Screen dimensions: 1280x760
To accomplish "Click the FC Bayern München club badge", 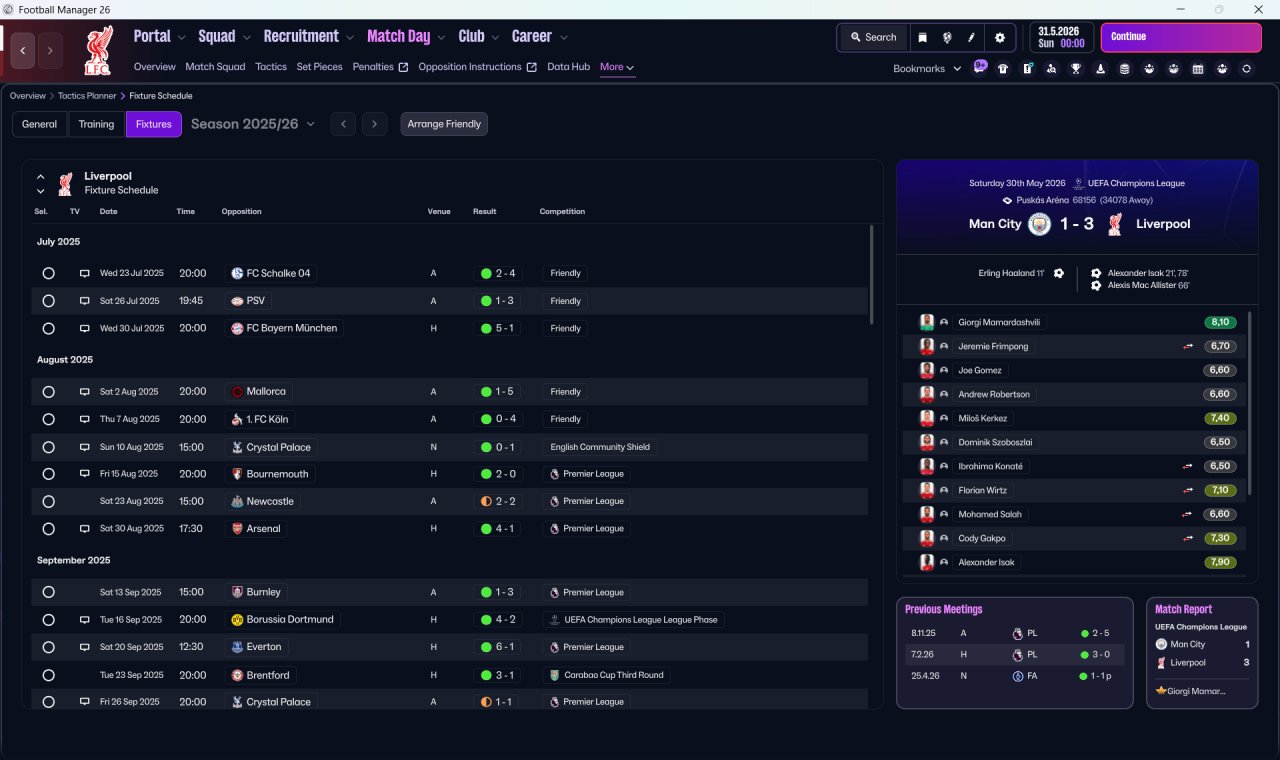I will [237, 328].
